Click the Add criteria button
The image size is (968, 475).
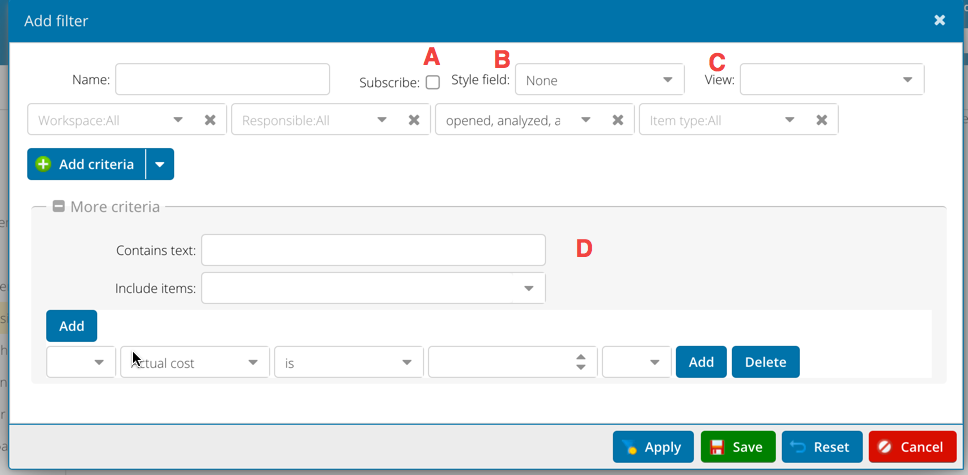click(86, 164)
